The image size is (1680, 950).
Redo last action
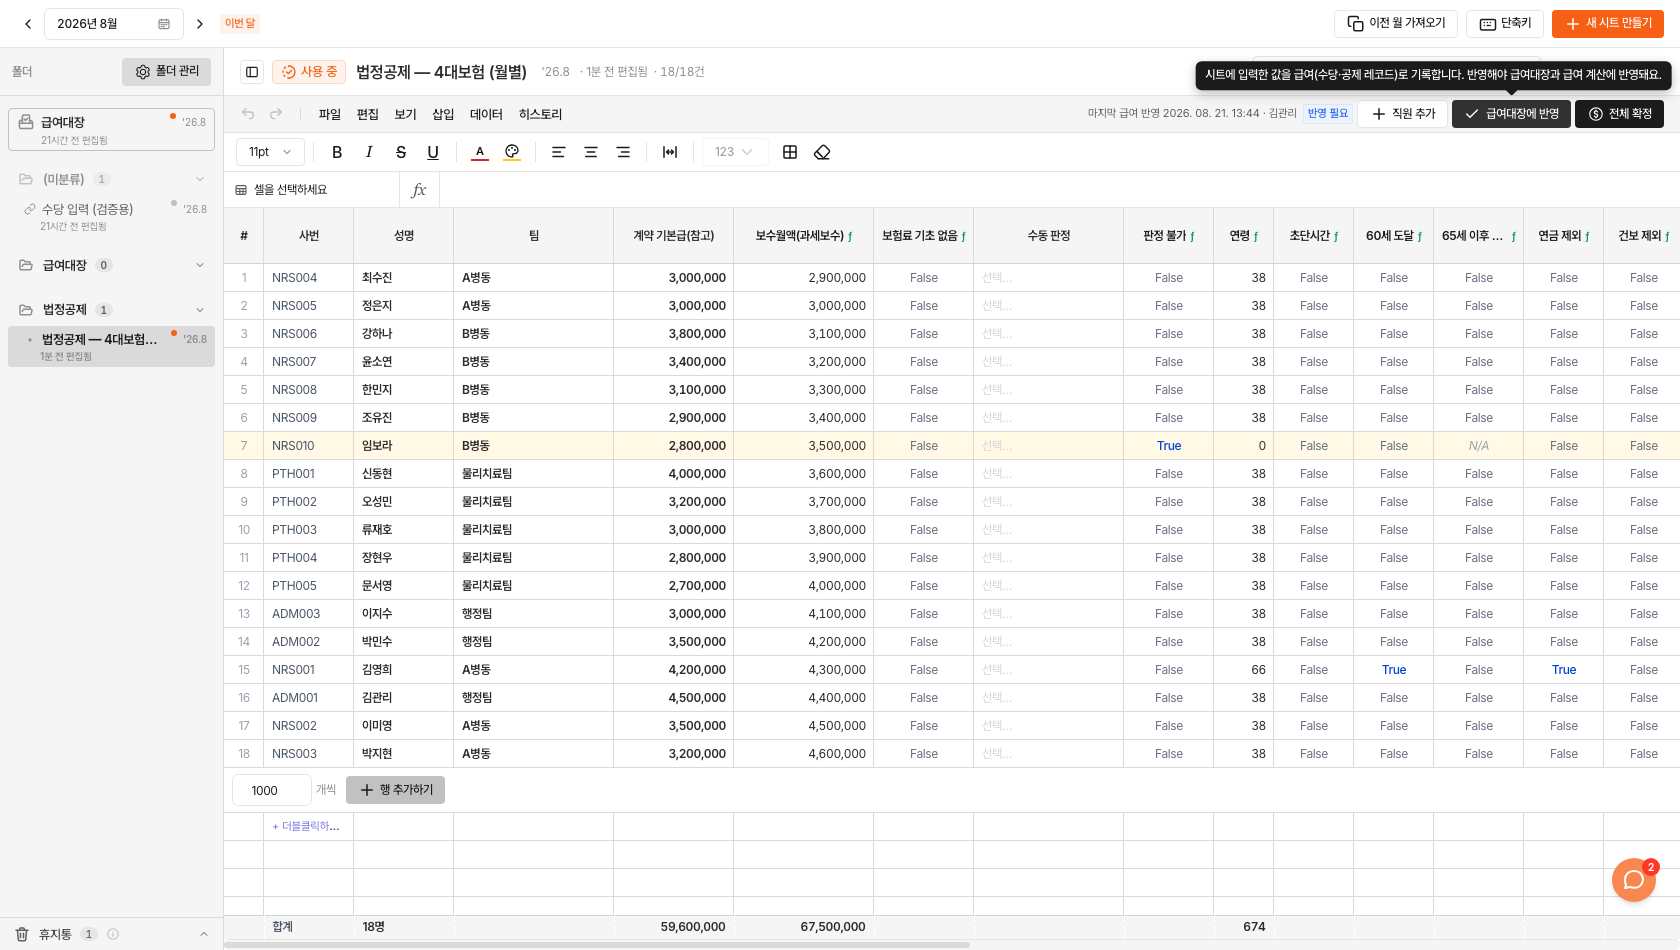[x=276, y=114]
